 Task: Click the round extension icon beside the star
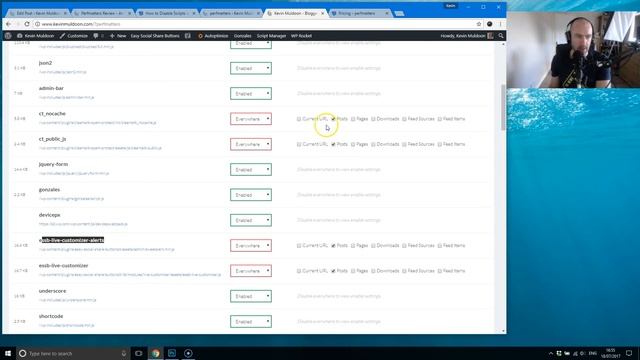tap(489, 24)
